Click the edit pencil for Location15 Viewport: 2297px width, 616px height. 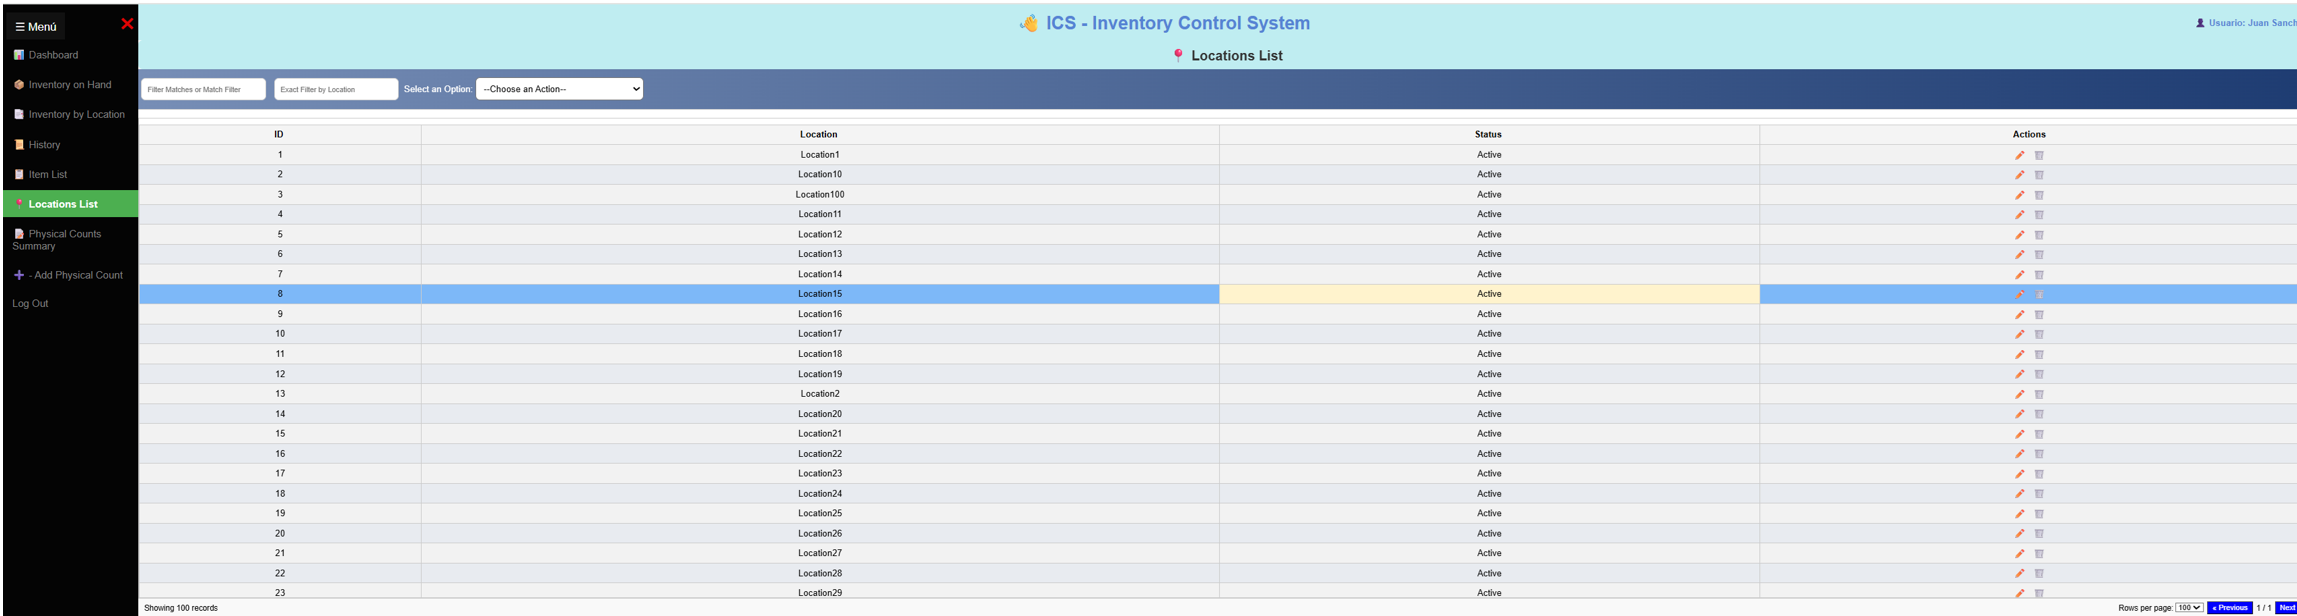(2019, 294)
